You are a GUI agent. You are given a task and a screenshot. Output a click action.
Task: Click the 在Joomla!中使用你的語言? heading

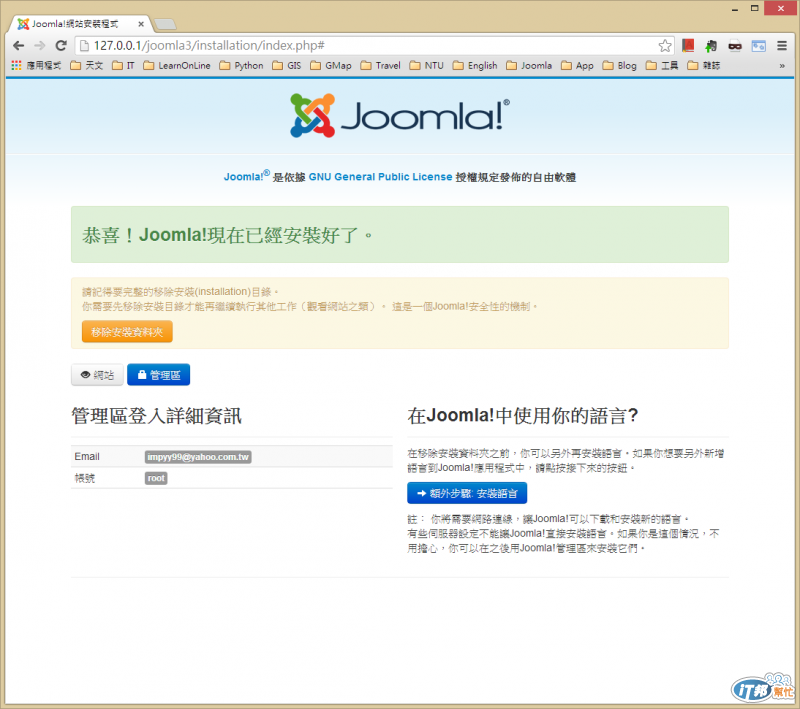click(x=522, y=416)
